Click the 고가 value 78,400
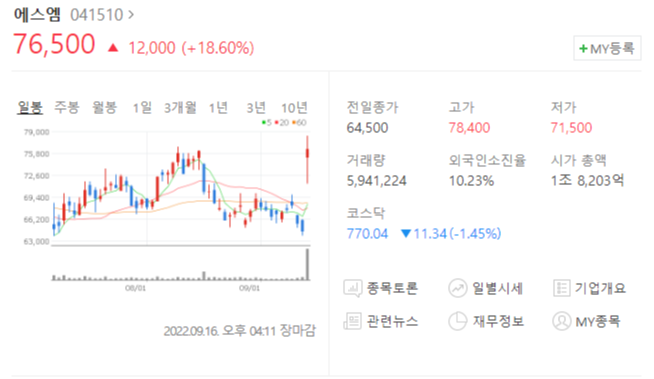The image size is (654, 379). (469, 128)
